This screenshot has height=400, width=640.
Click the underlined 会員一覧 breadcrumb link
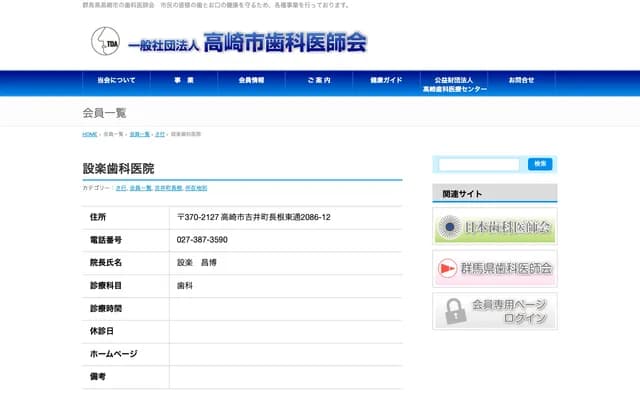(x=139, y=134)
